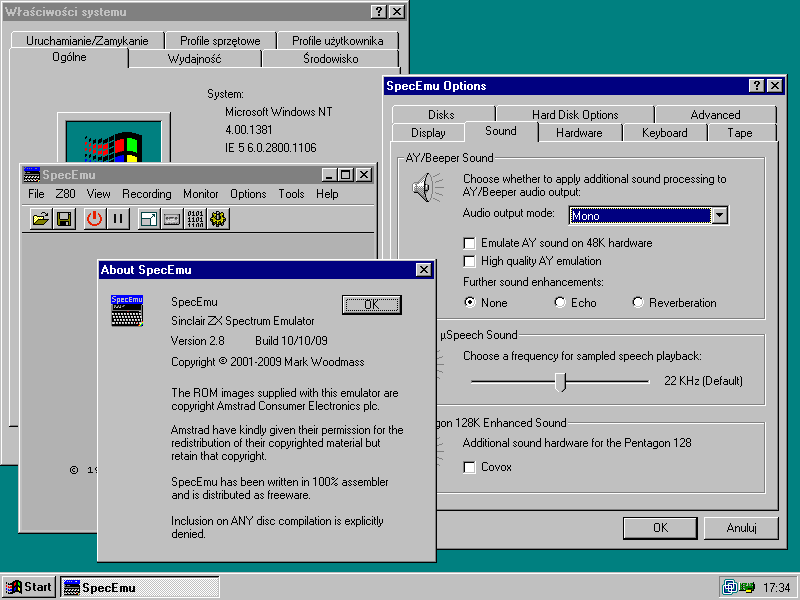Open a file with the folder toolbar icon
The height and width of the screenshot is (600, 800).
pyautogui.click(x=41, y=219)
